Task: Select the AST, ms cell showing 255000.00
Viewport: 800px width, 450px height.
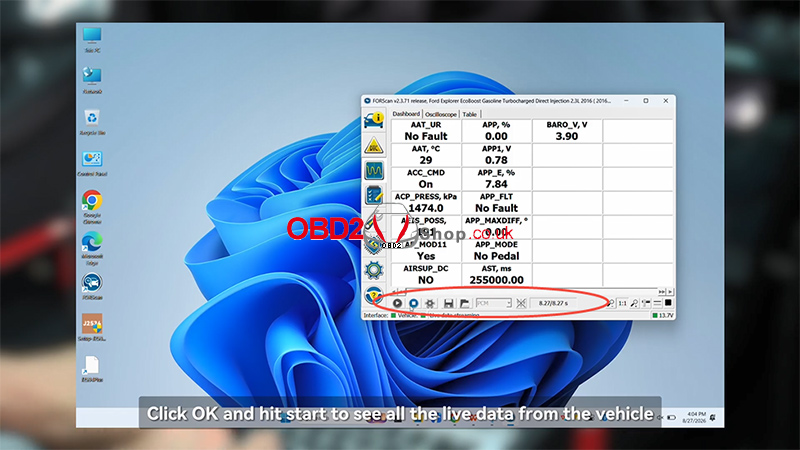Action: tap(496, 275)
